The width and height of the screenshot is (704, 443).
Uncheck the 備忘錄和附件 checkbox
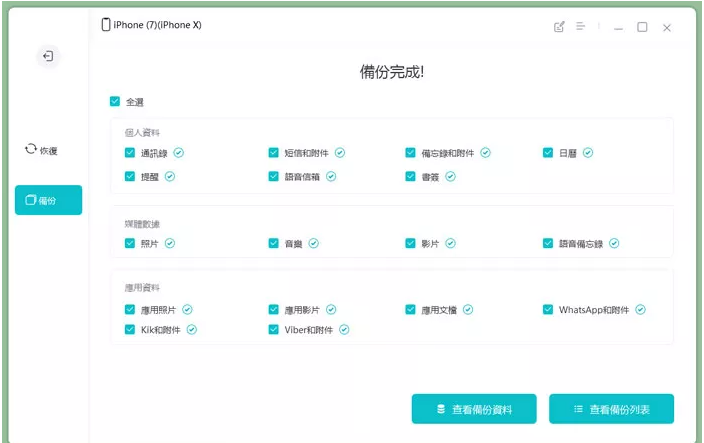(x=410, y=153)
